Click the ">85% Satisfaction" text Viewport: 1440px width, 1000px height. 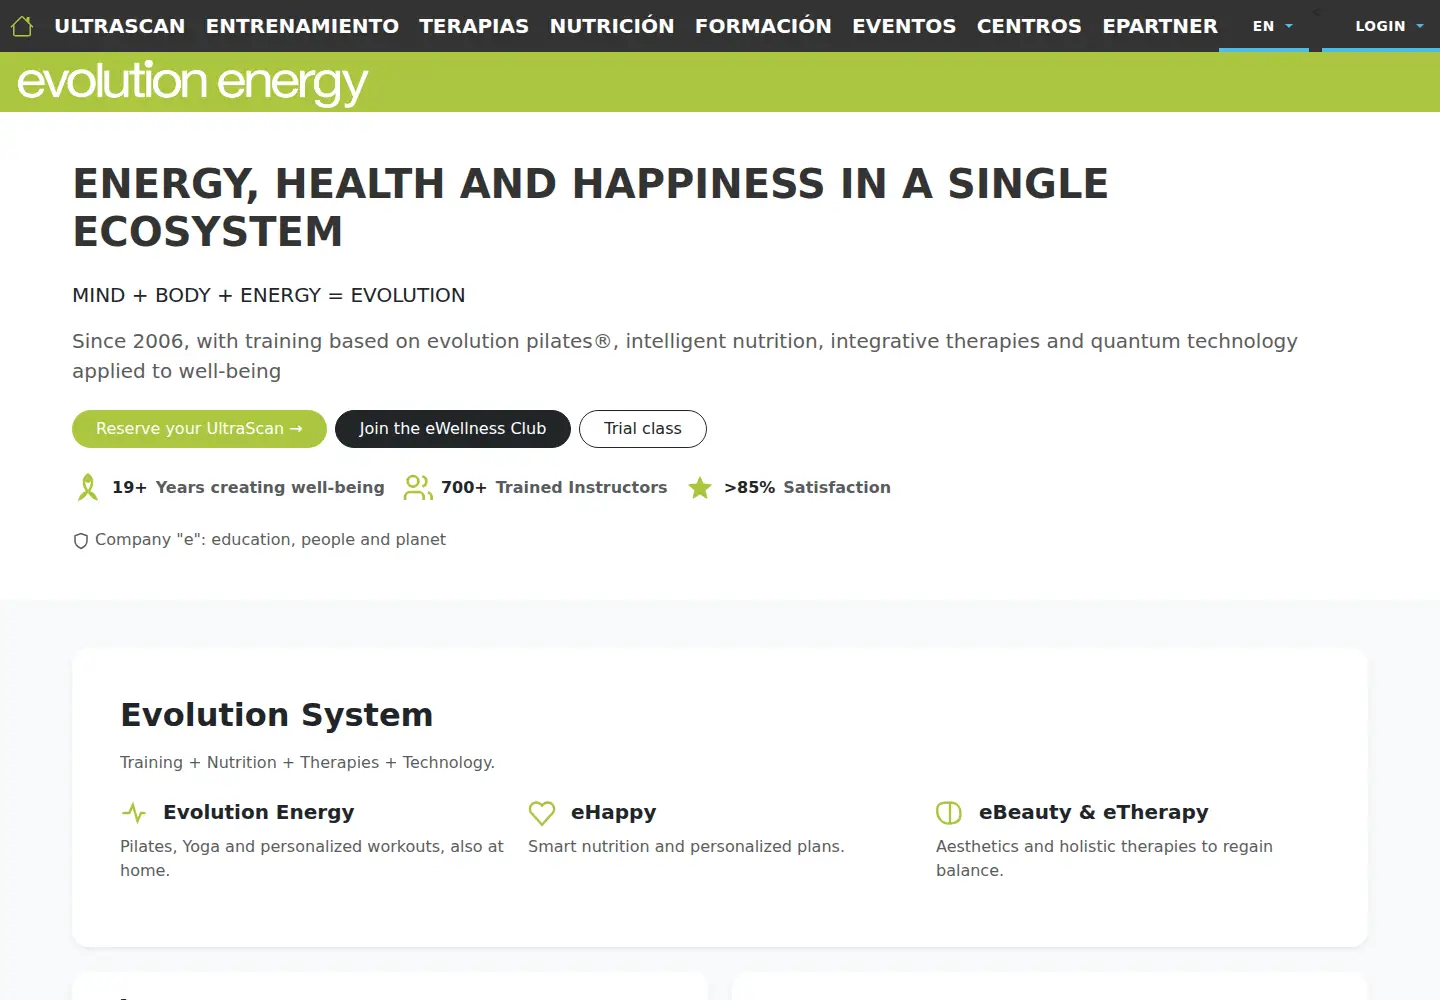pos(807,487)
